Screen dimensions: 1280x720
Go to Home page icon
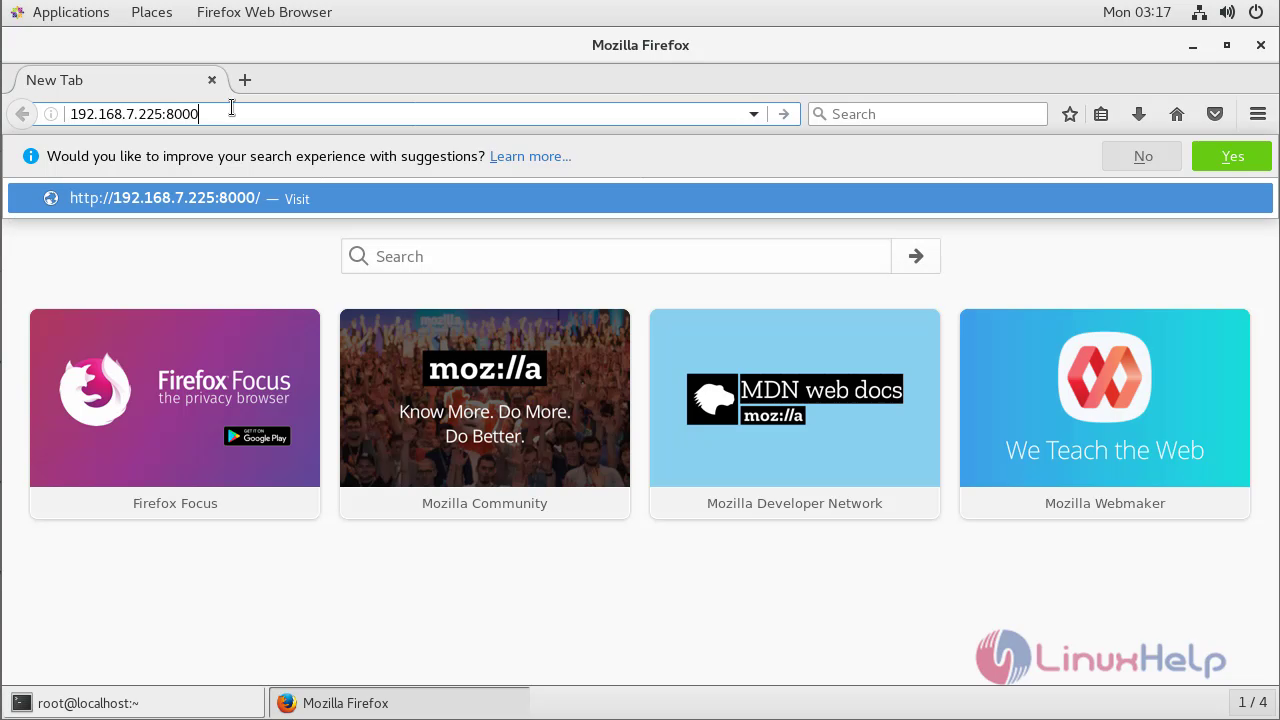coord(1177,114)
